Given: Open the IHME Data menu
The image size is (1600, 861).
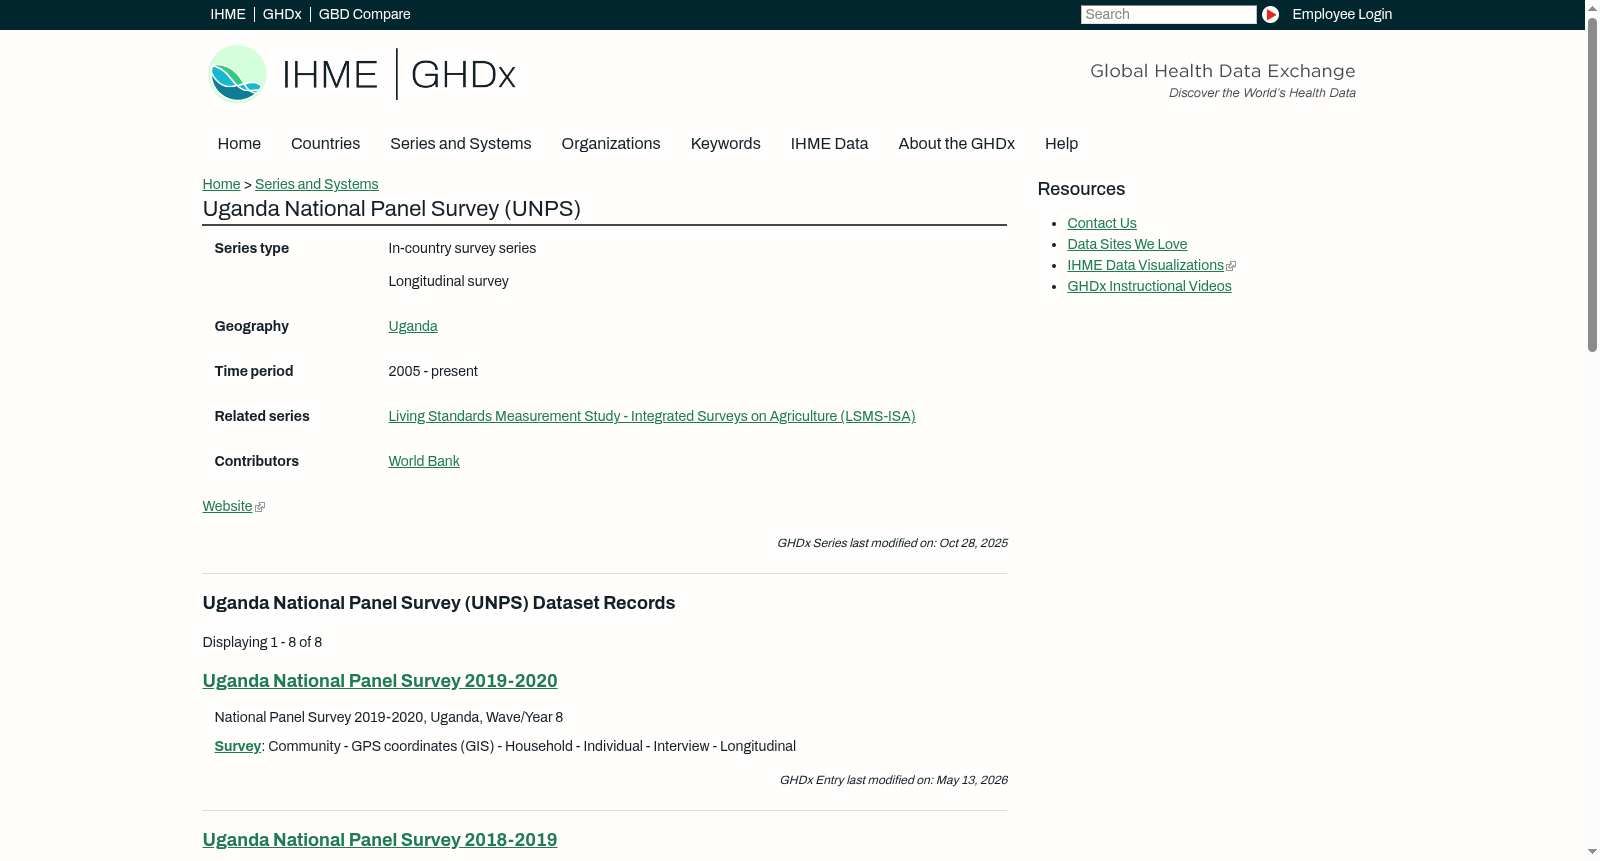Looking at the screenshot, I should point(829,144).
